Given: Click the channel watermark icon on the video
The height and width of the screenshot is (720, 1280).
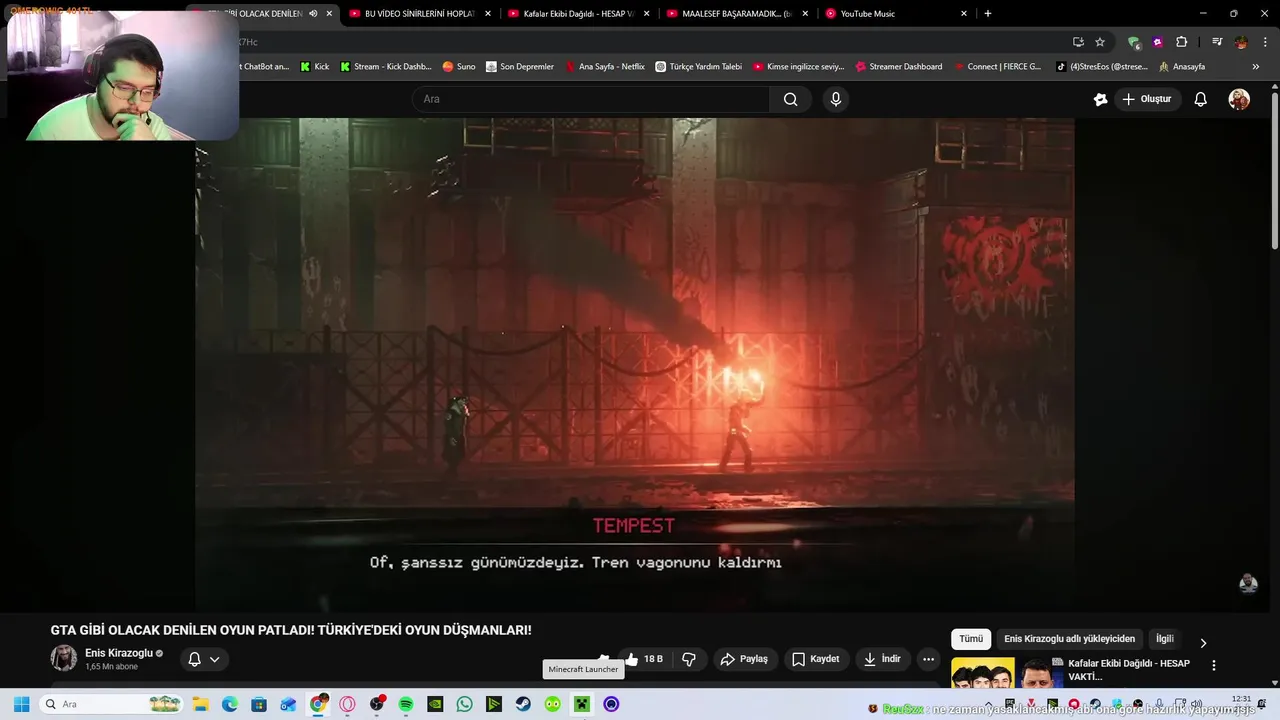Looking at the screenshot, I should 1248,584.
